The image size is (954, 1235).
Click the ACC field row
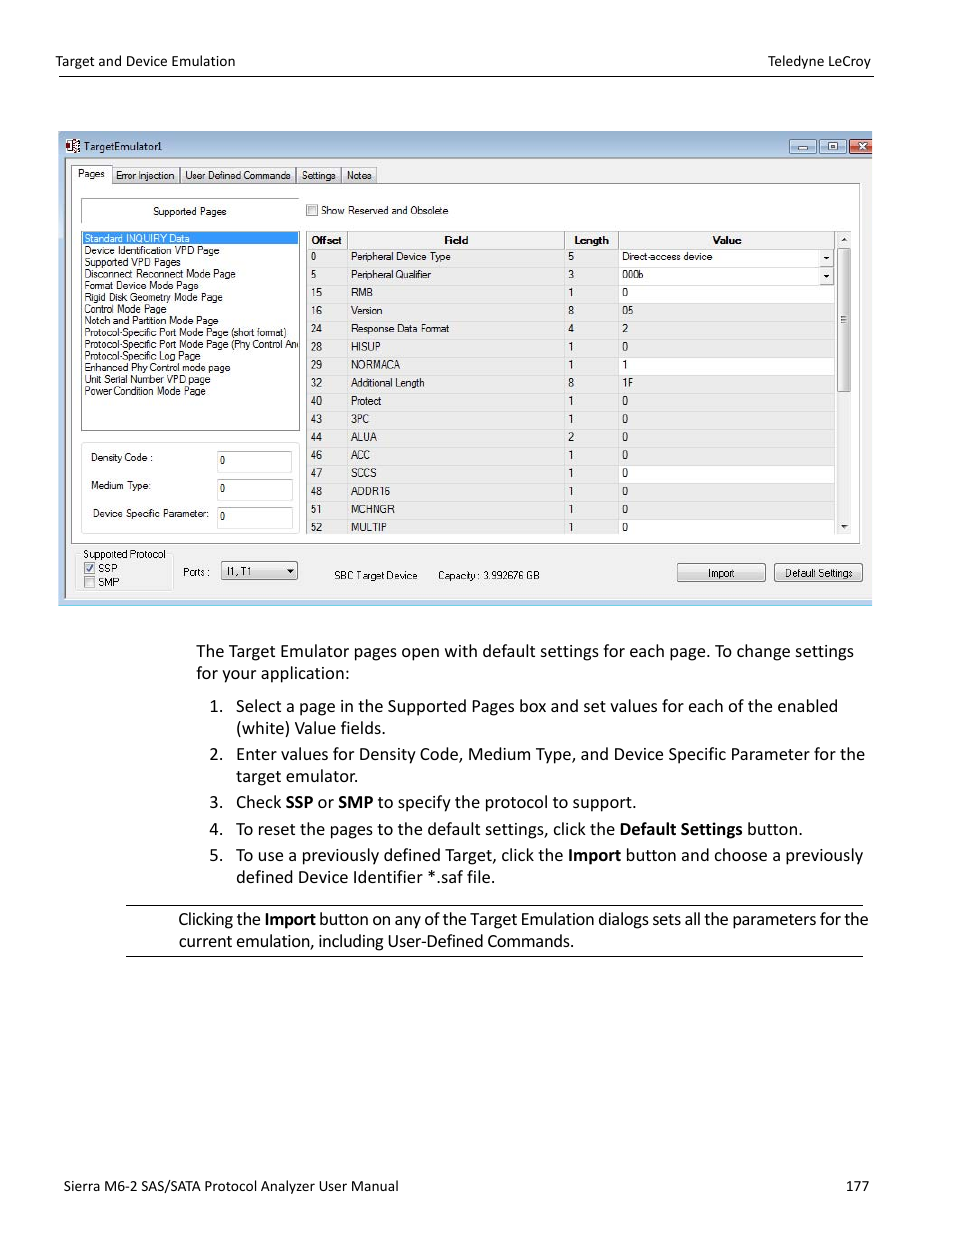point(570,455)
